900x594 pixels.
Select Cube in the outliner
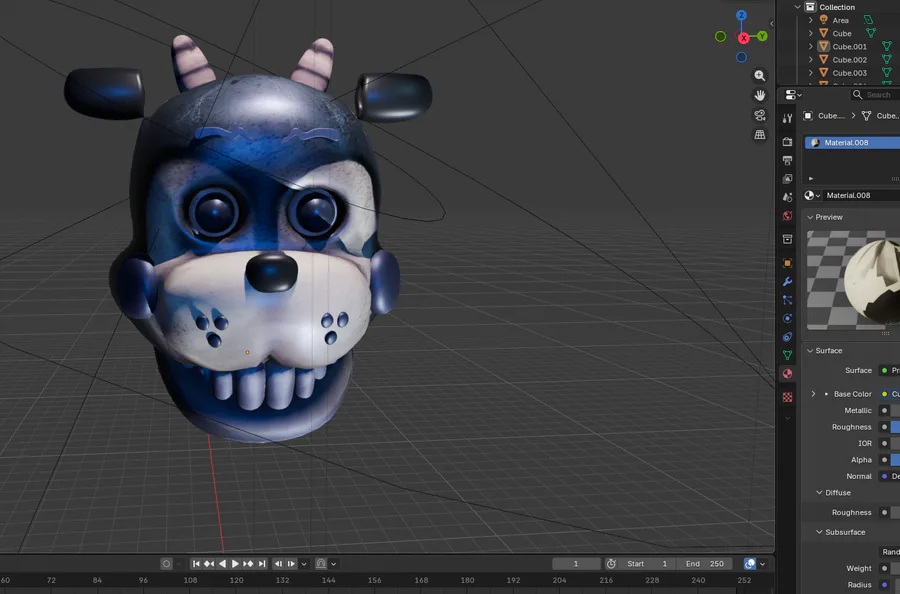pos(842,33)
